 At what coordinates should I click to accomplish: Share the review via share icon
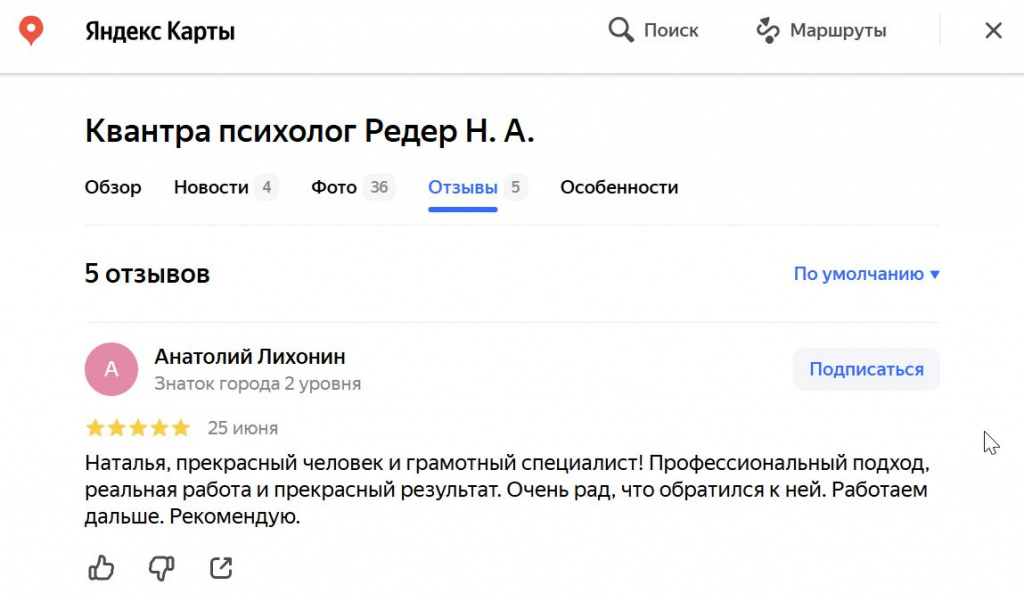click(x=220, y=567)
